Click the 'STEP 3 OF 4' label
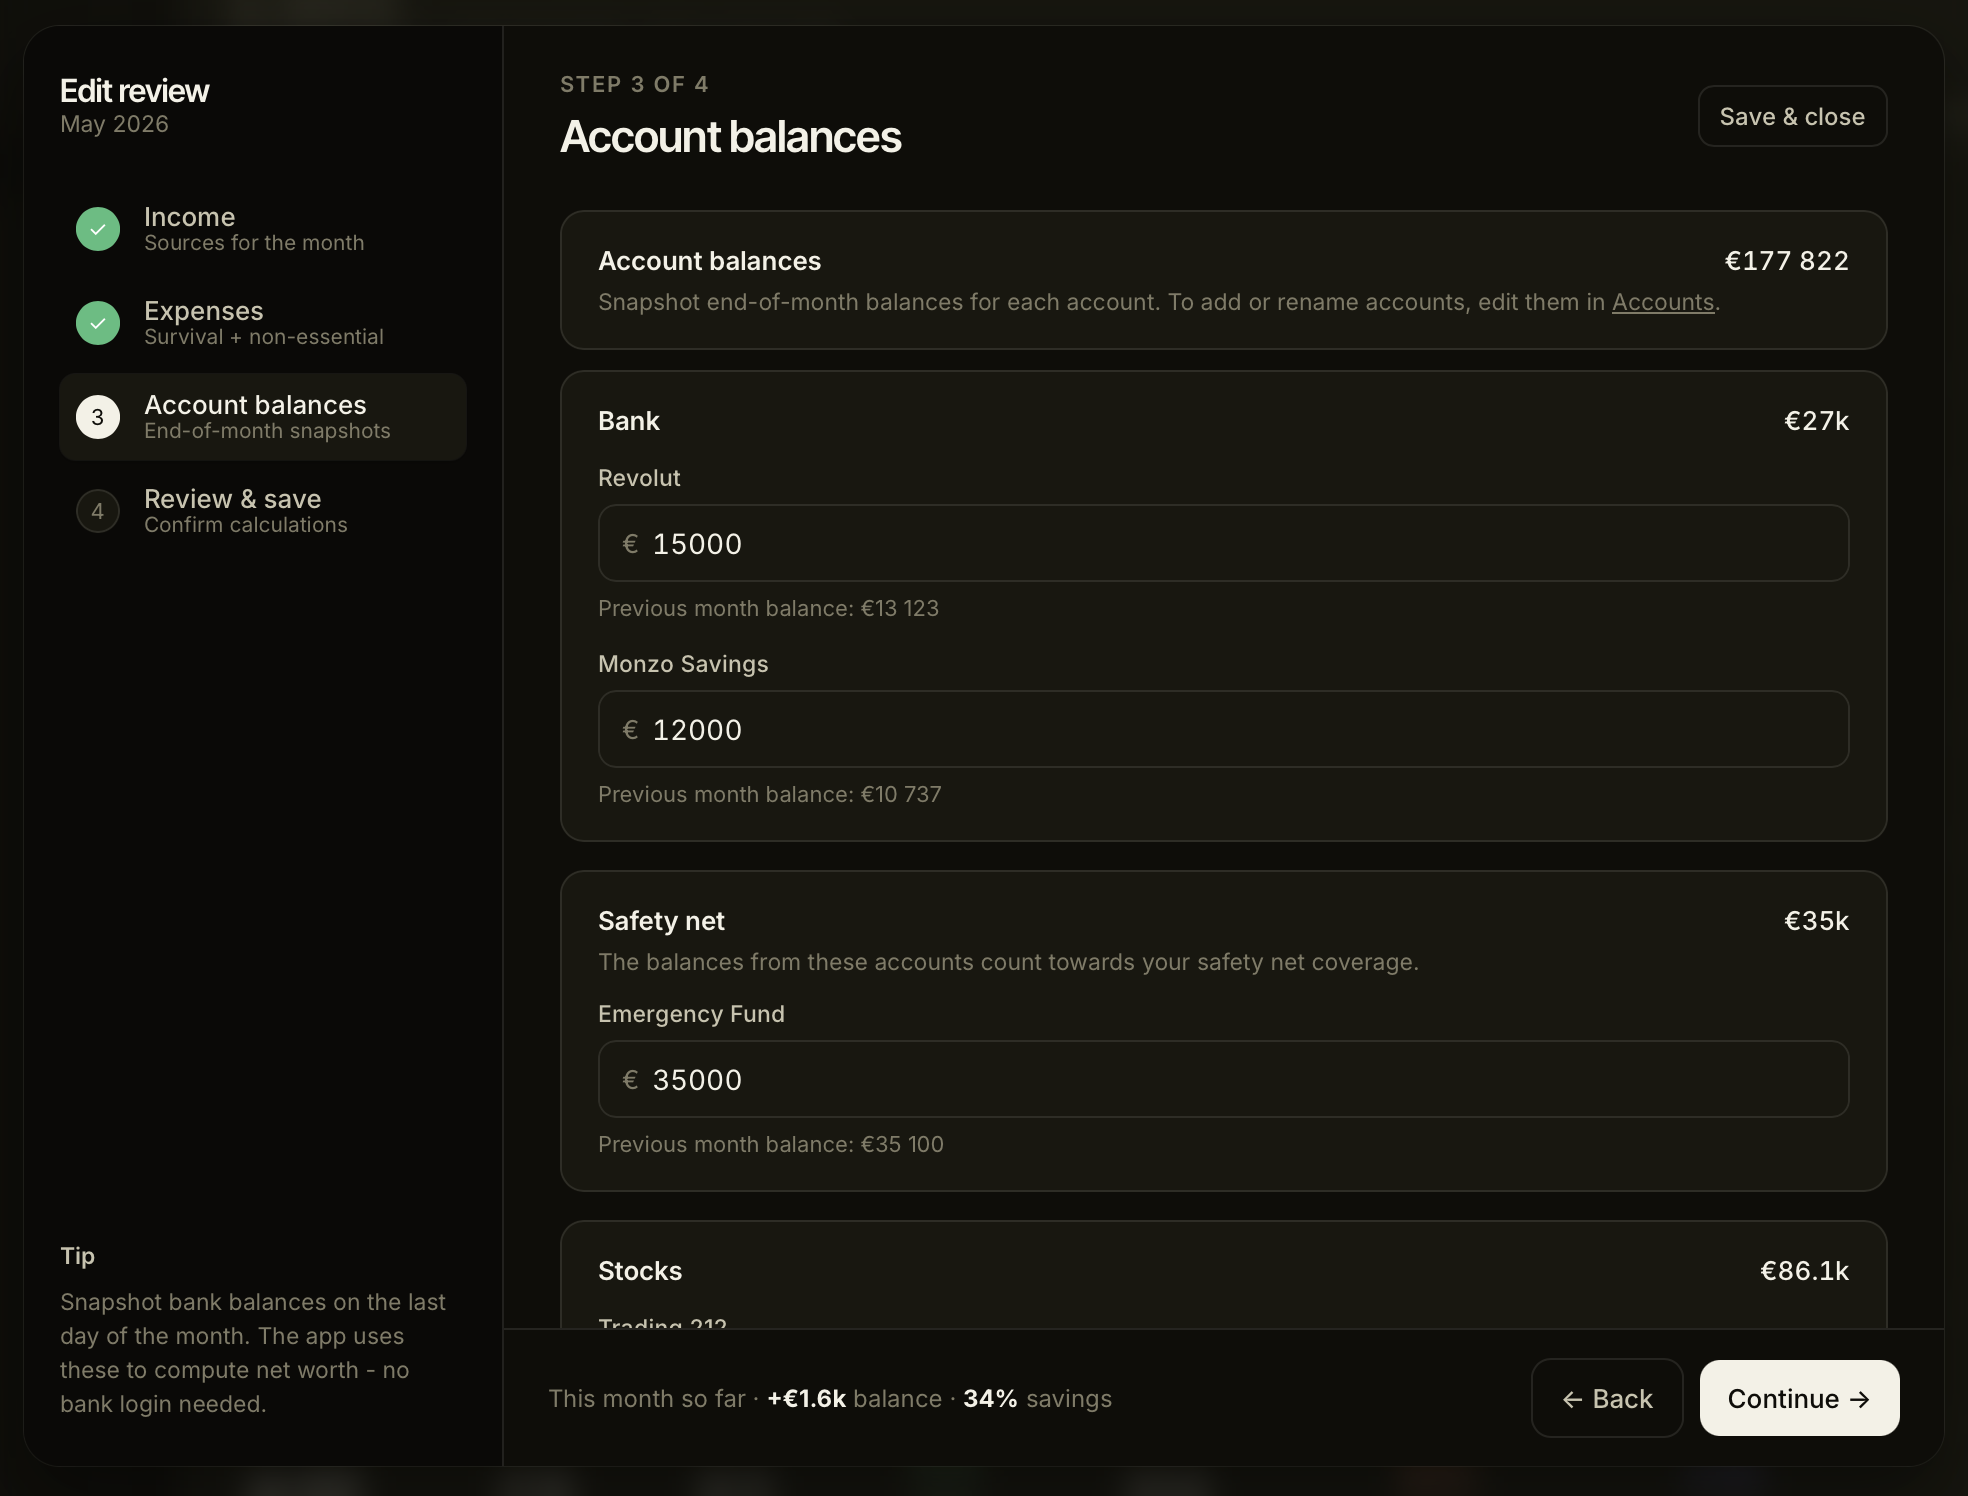1968x1496 pixels. [x=634, y=84]
